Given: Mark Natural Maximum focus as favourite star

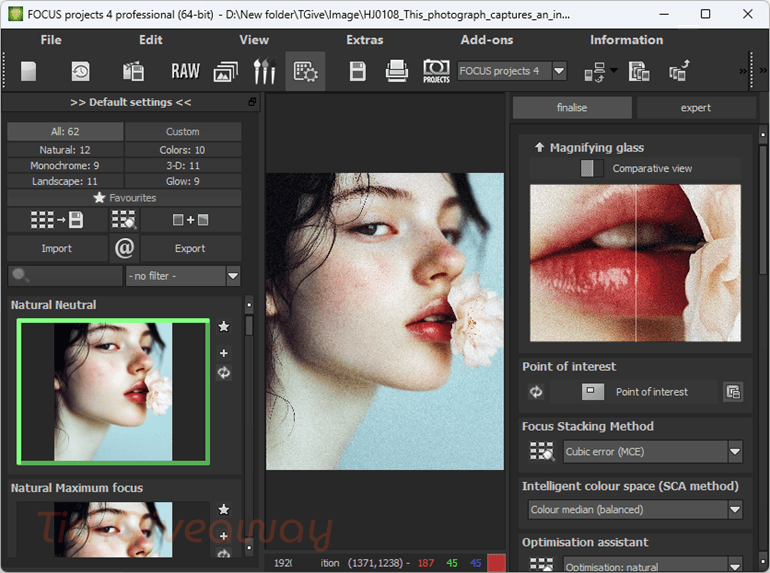Looking at the screenshot, I should 224,510.
